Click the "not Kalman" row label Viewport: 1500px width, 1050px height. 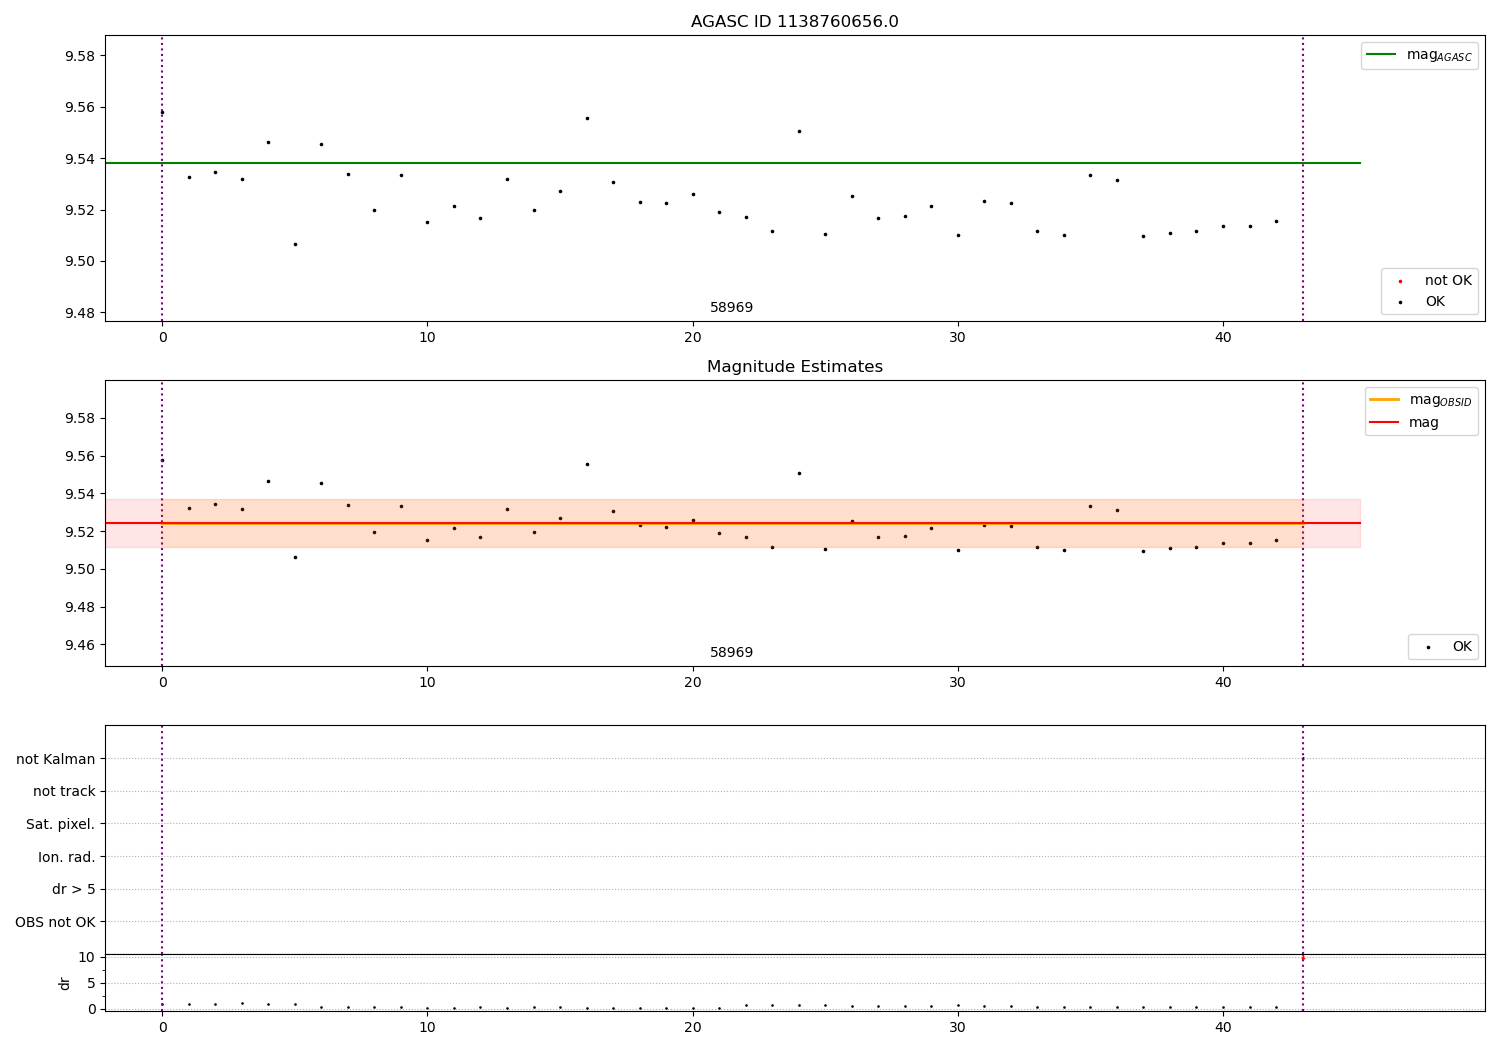click(55, 760)
